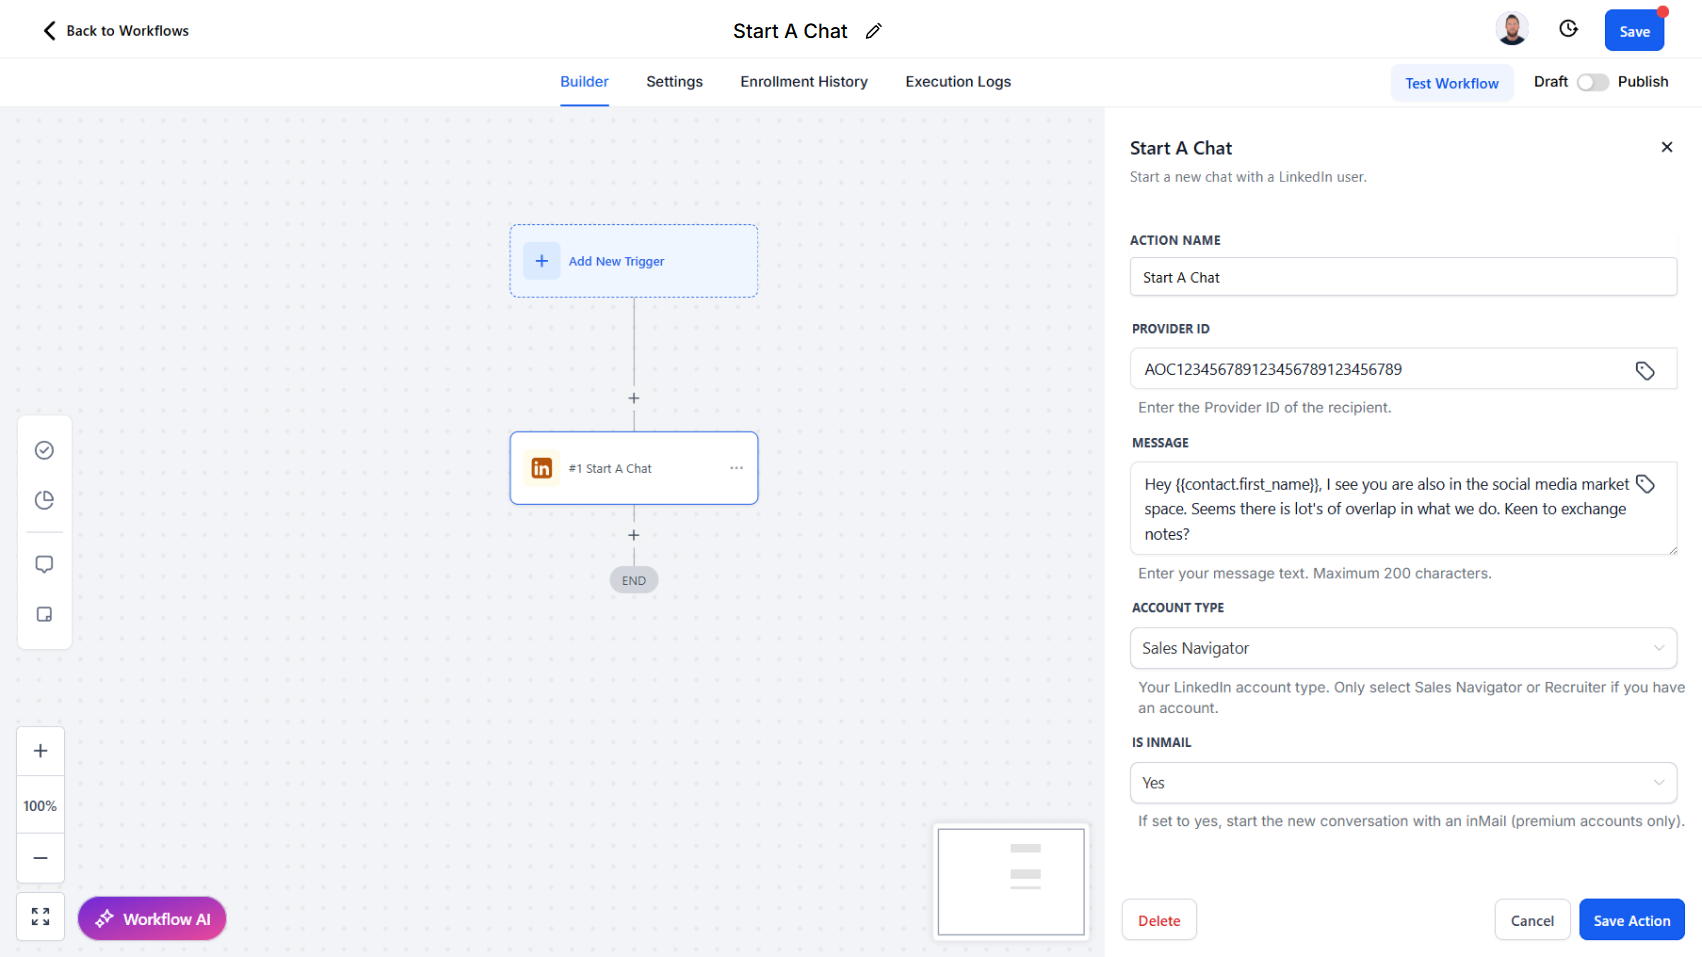Switch to the Enrollment History tab

tap(804, 81)
